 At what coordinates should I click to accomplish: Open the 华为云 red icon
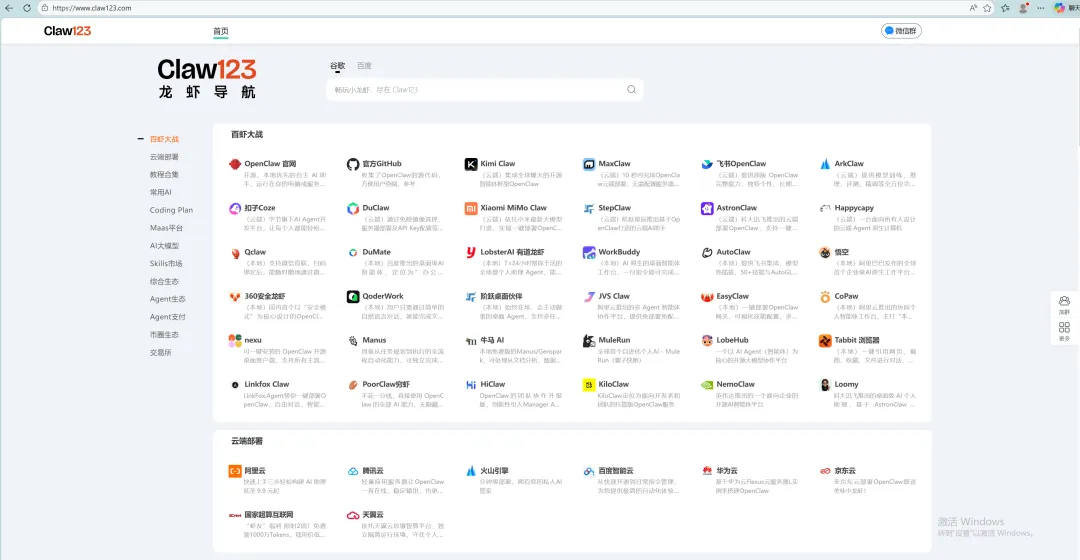[707, 471]
